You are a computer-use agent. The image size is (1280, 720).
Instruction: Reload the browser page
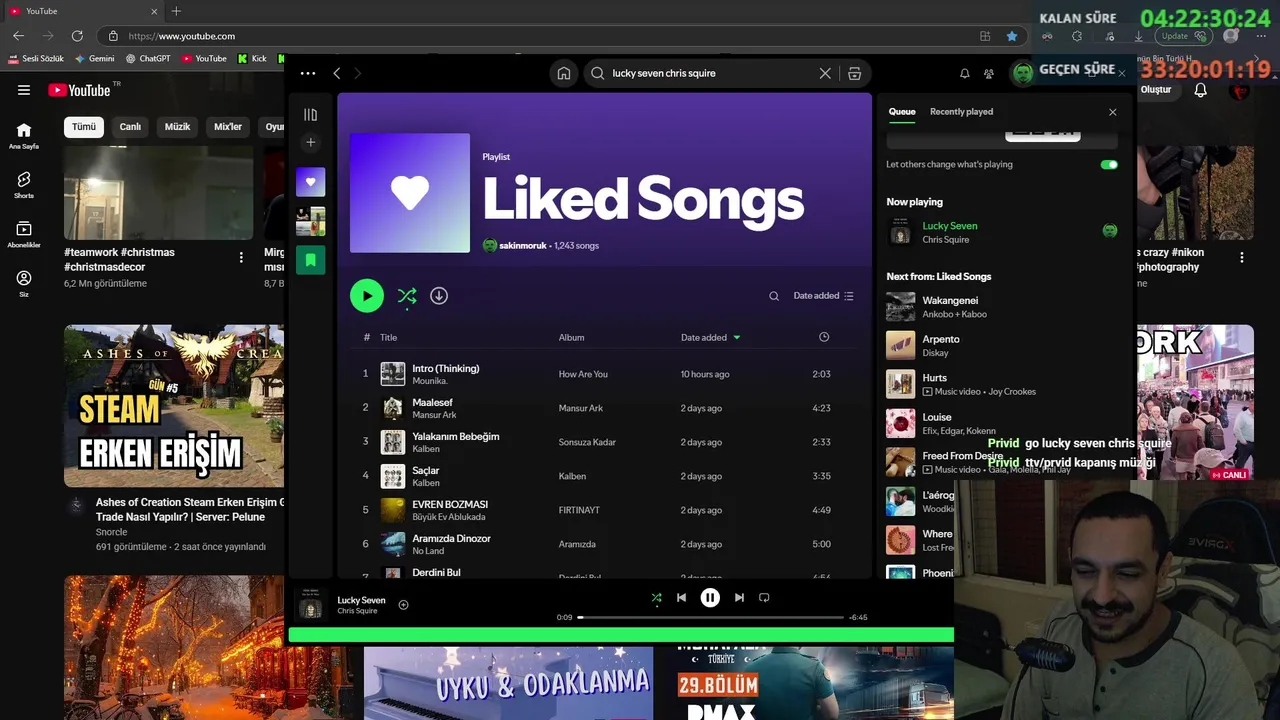(77, 36)
